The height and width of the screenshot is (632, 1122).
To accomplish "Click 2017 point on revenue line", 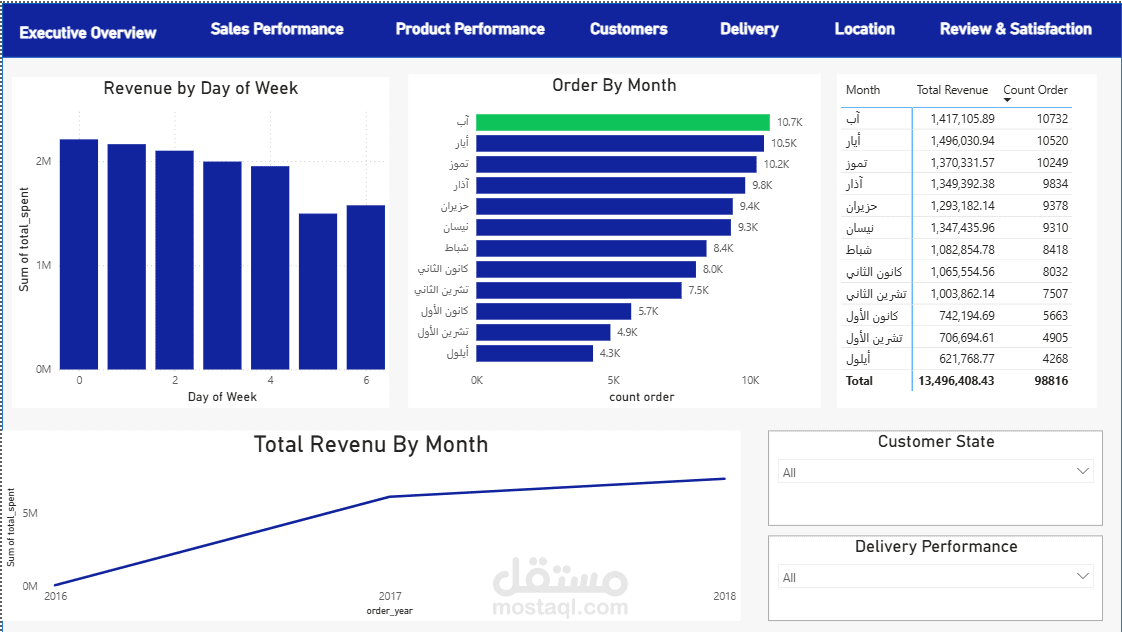I will point(389,497).
